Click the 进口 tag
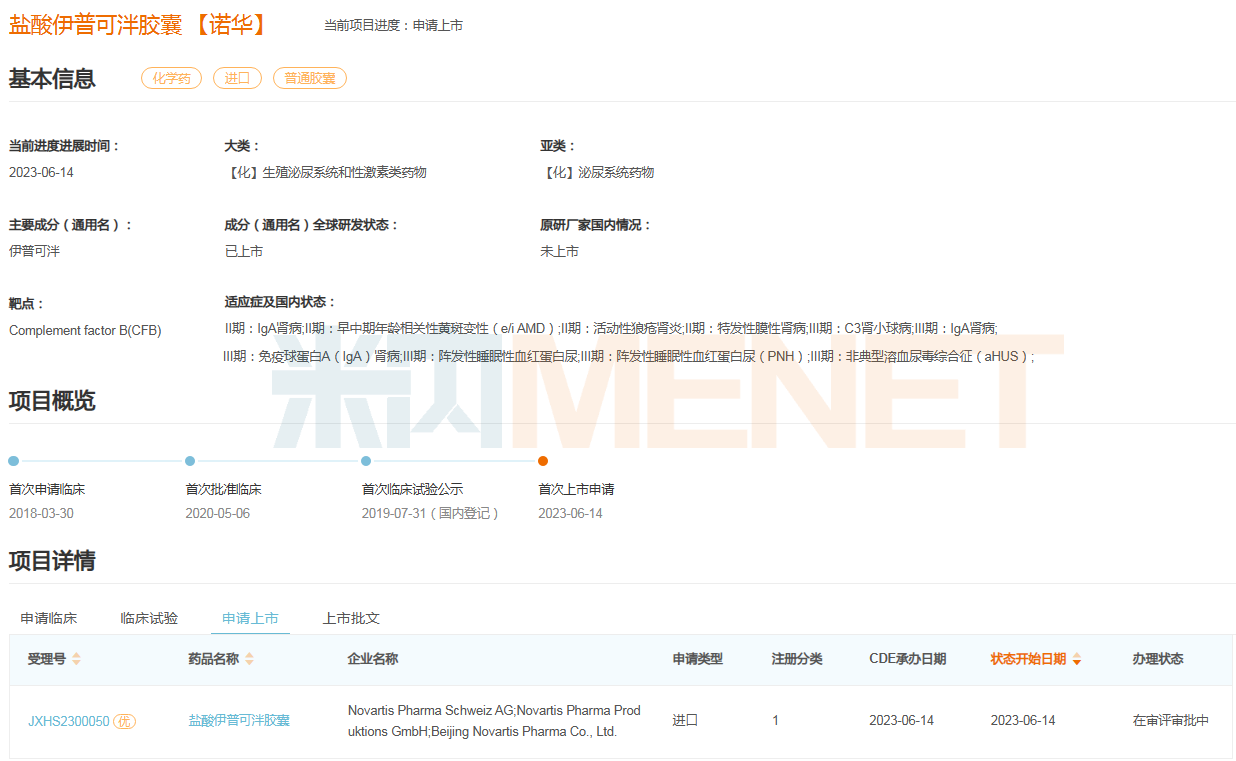 237,78
